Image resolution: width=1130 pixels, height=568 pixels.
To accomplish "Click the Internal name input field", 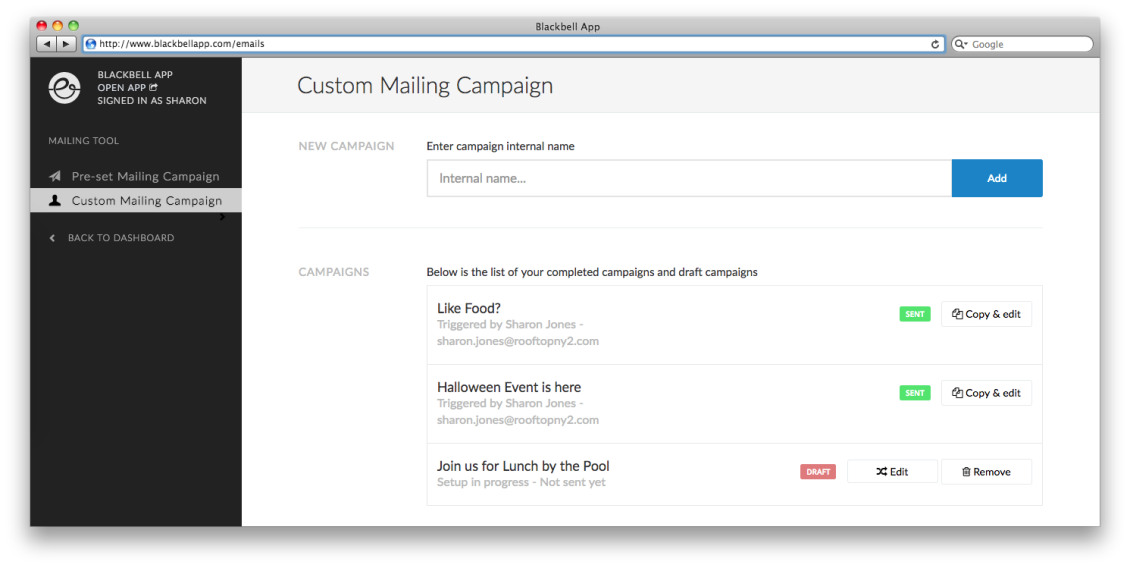I will (x=689, y=178).
